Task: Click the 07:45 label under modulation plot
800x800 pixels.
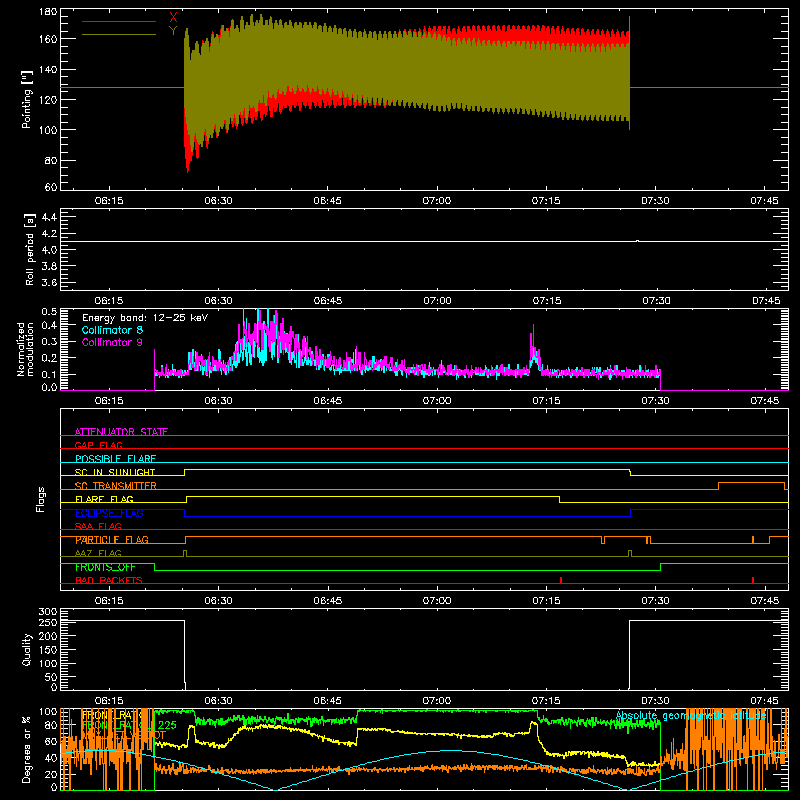Action: pyautogui.click(x=765, y=401)
